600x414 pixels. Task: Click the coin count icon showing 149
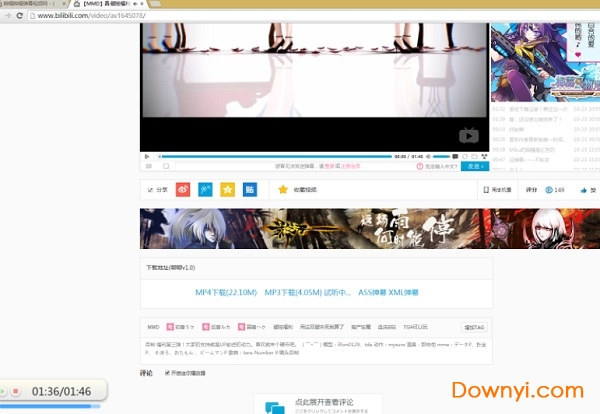pos(552,189)
